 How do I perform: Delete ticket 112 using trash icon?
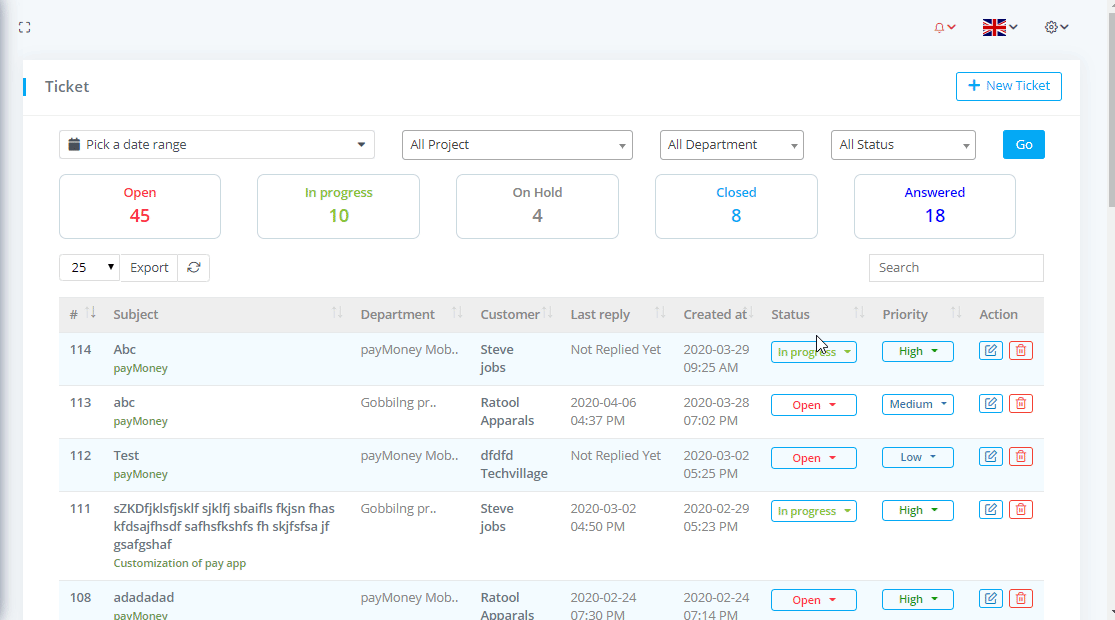click(1020, 457)
